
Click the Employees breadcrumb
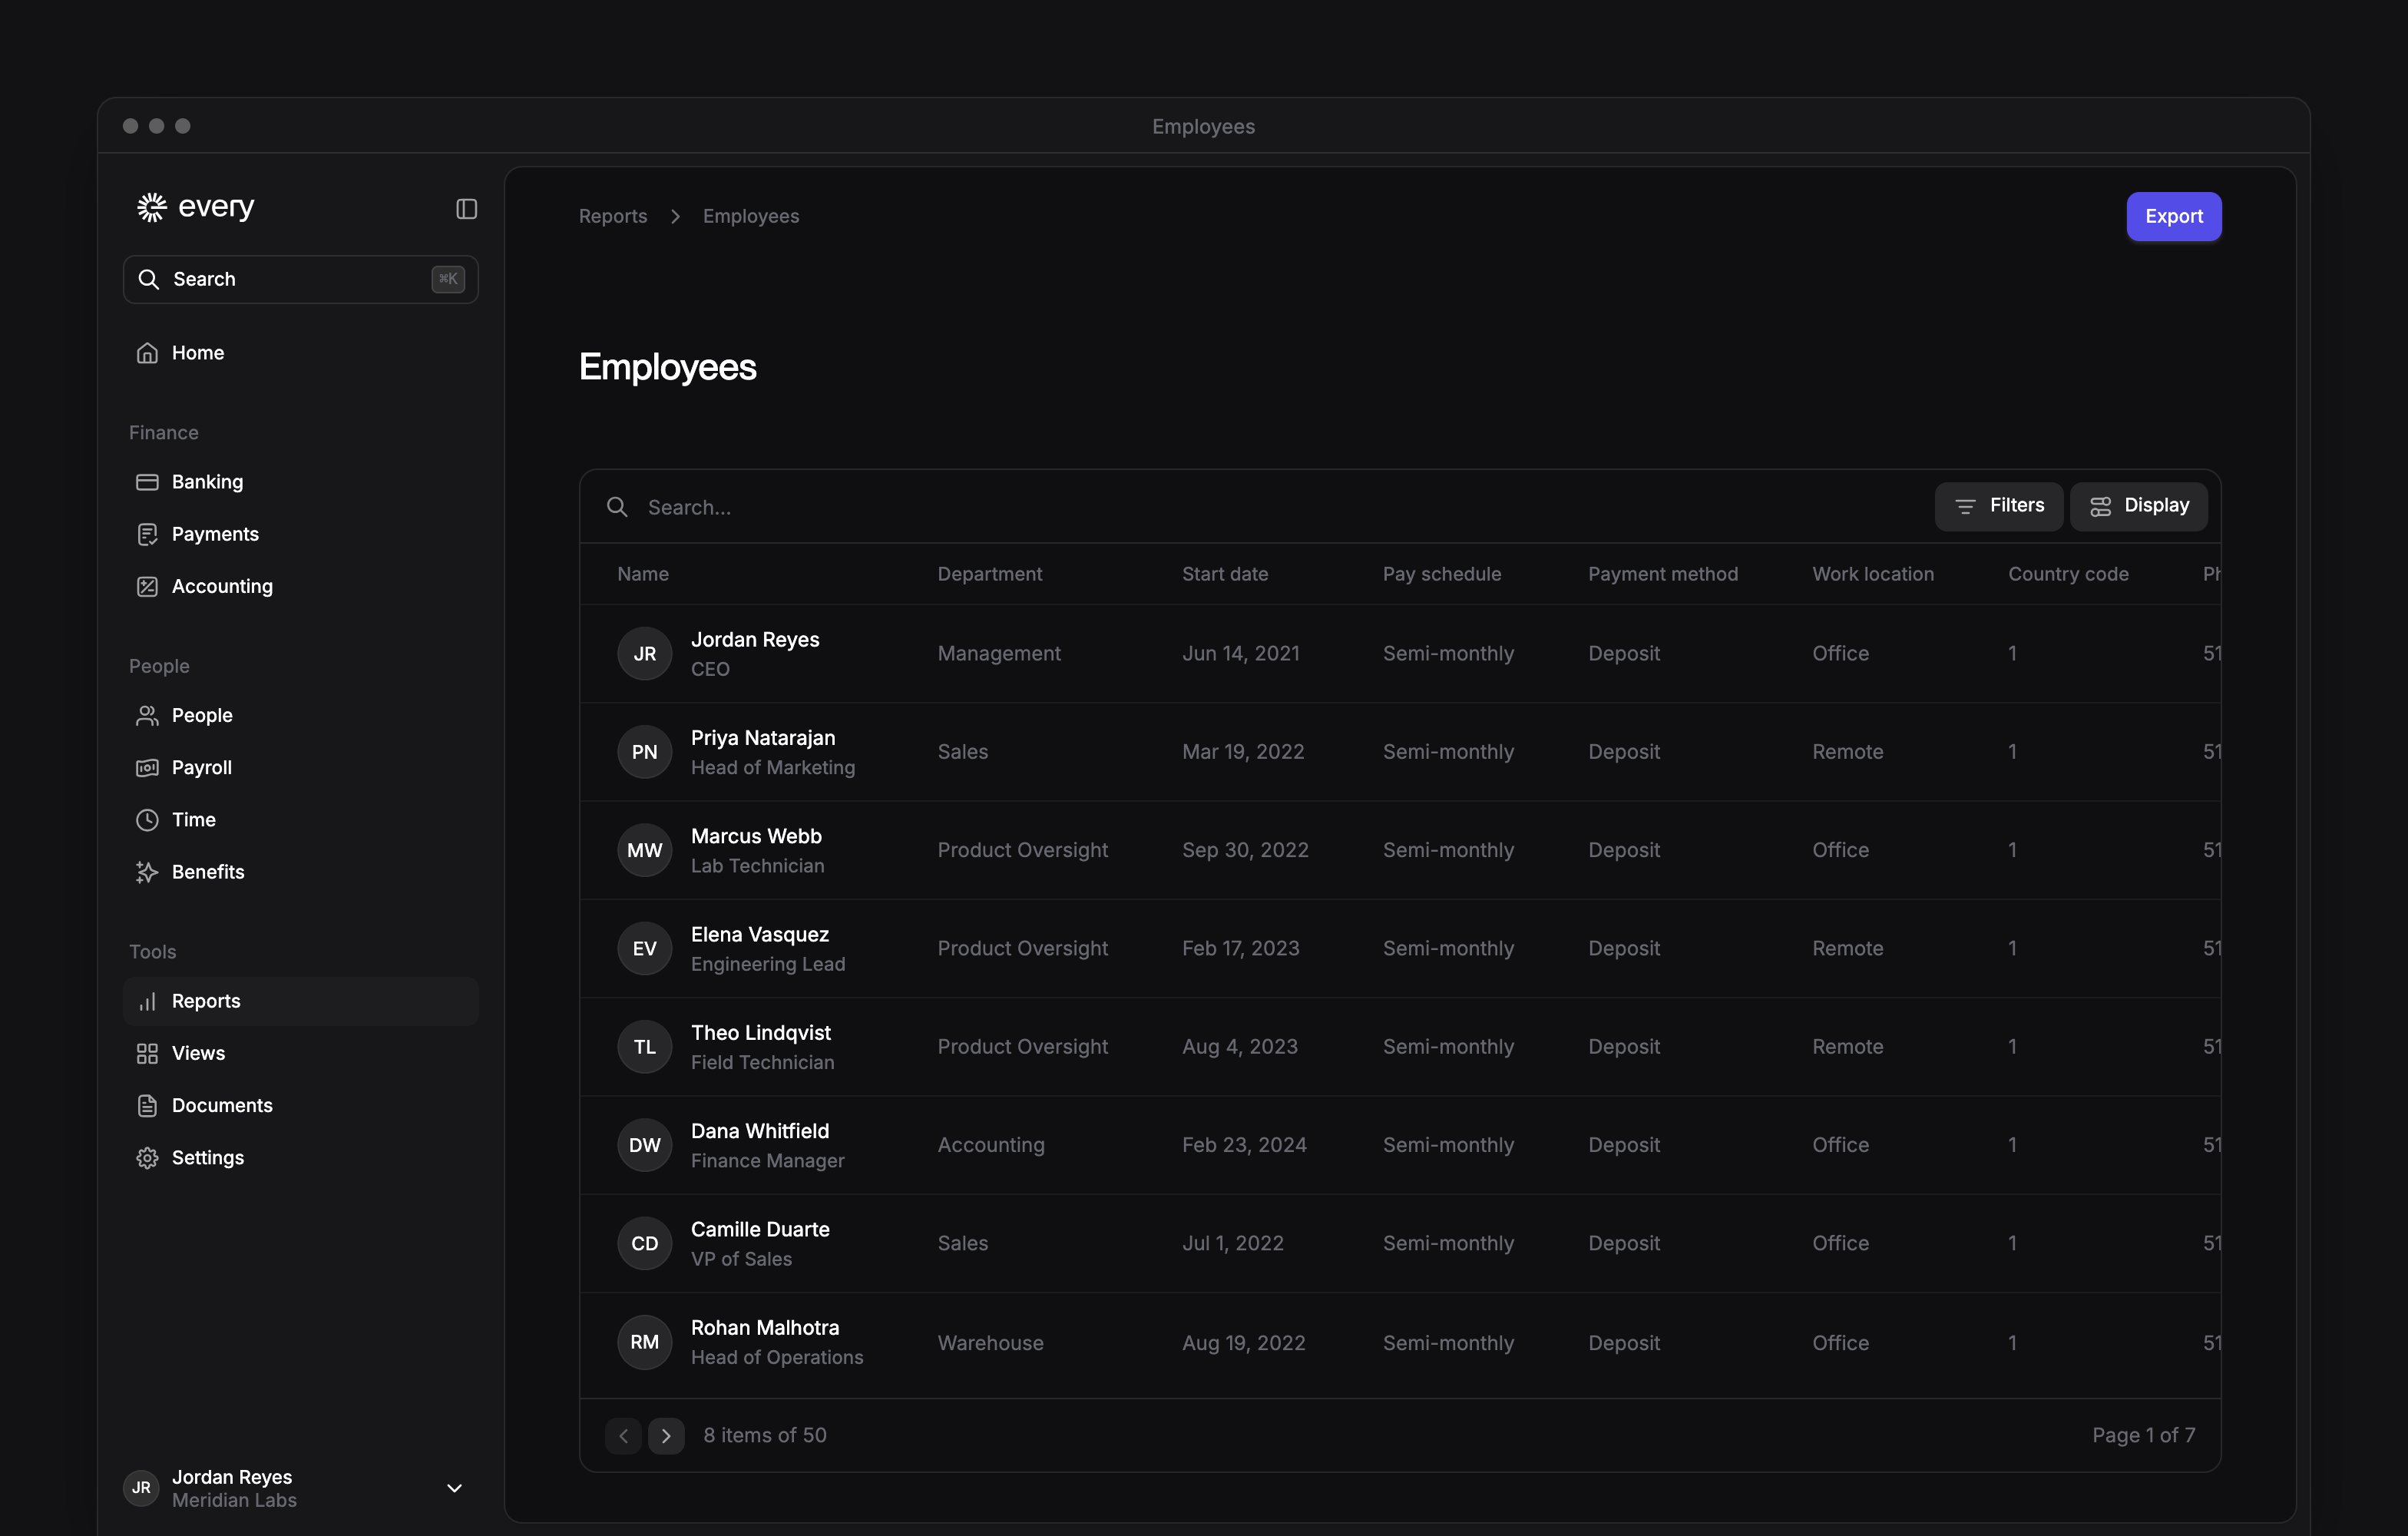click(751, 216)
